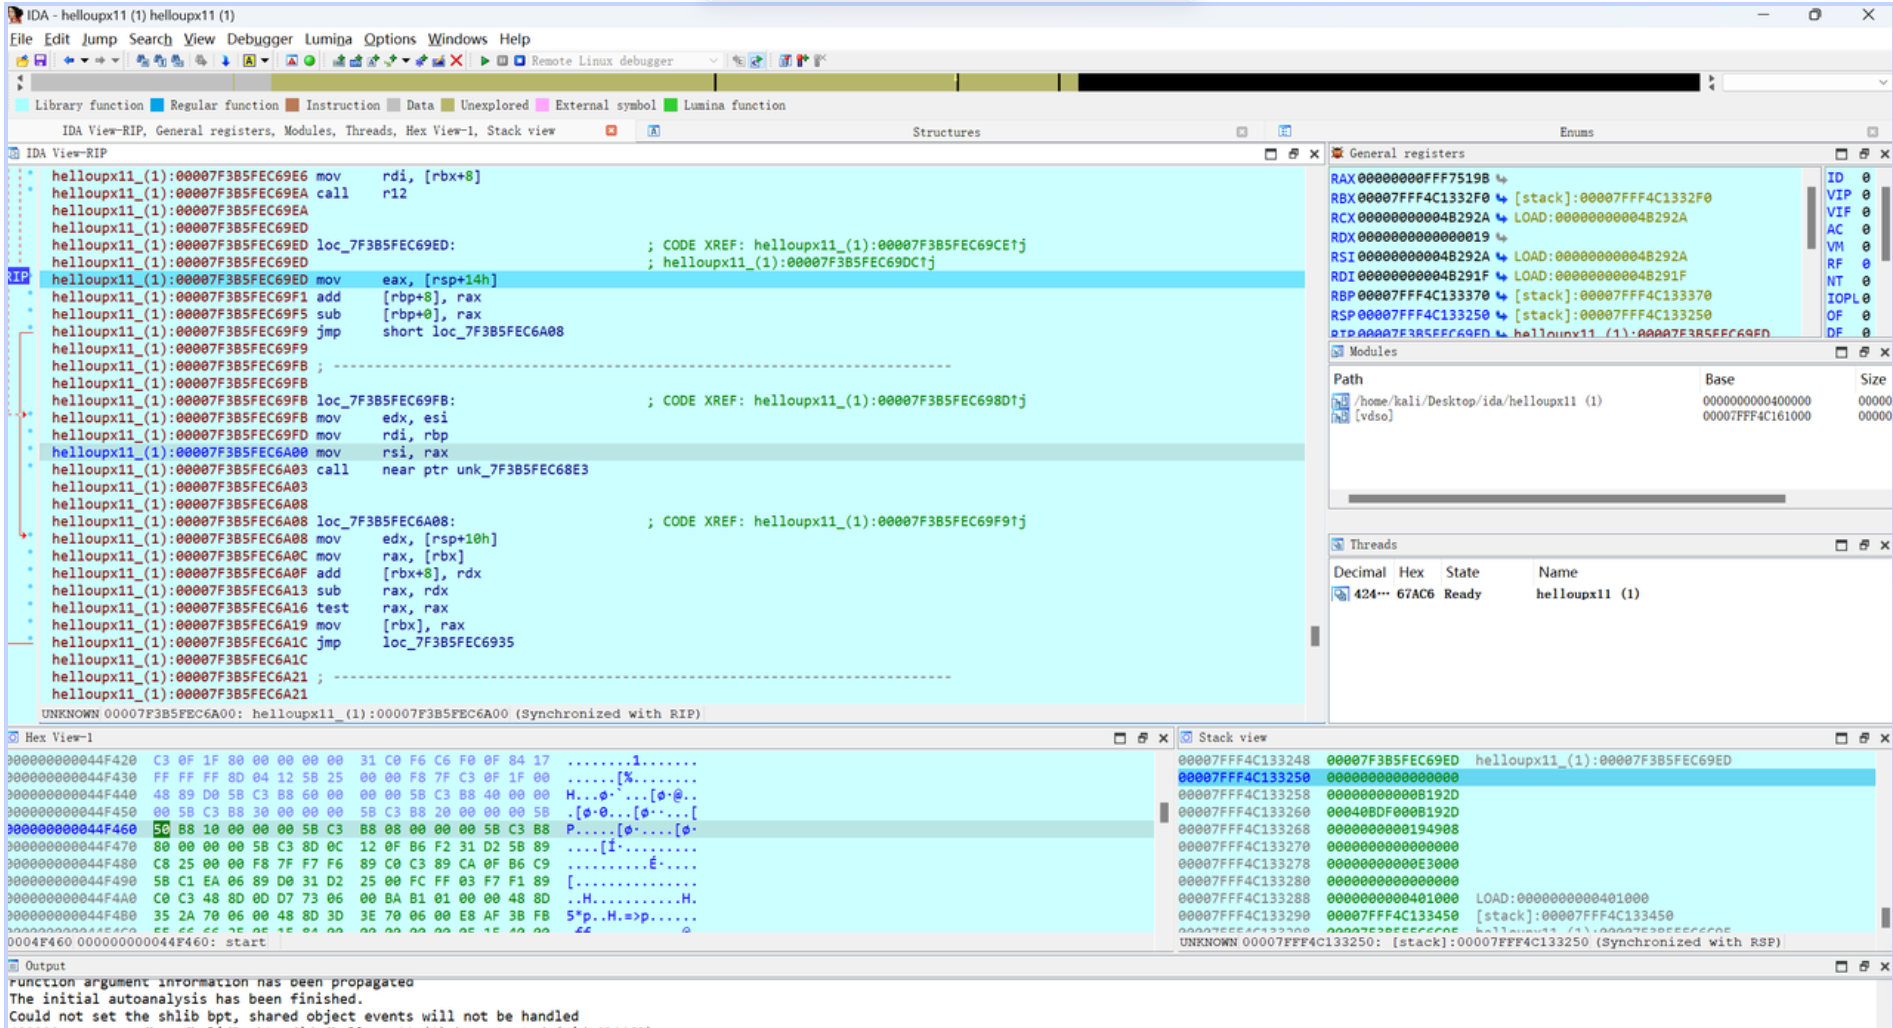Viewport: 1893px width, 1028px height.
Task: Open the top-right empty combo box
Action: 1805,82
